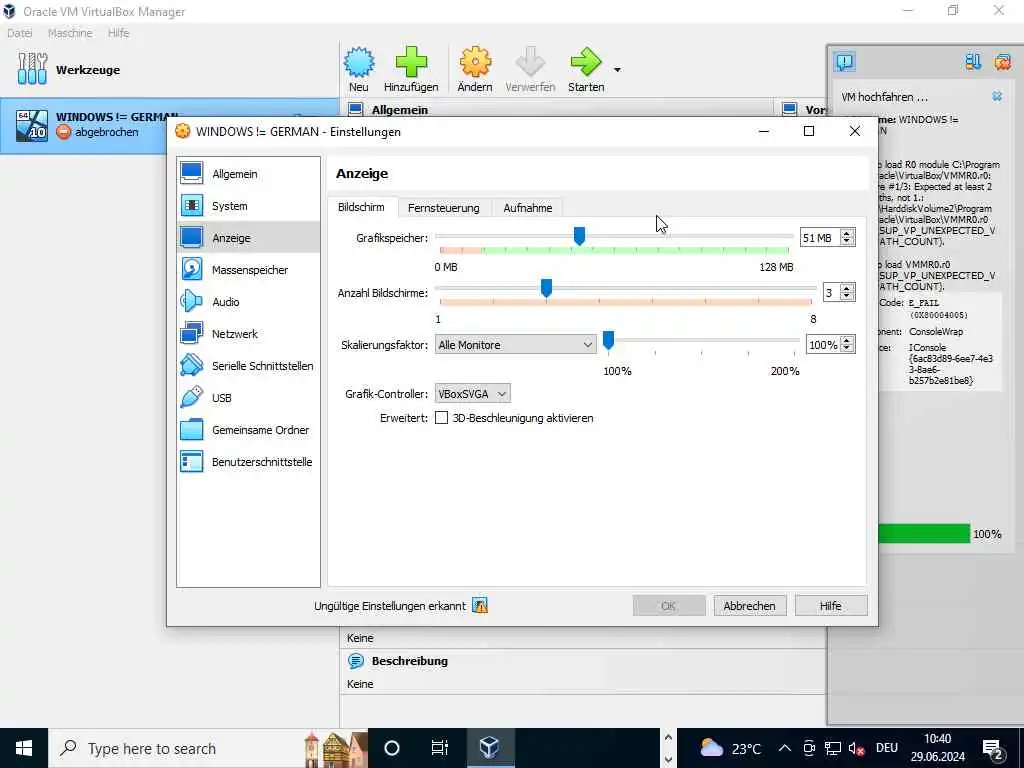Click the Abbrechen button
The width and height of the screenshot is (1024, 768).
pos(749,606)
